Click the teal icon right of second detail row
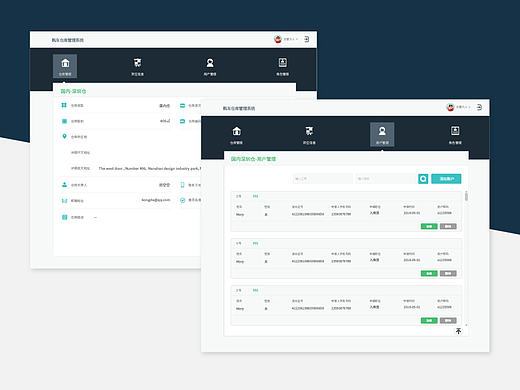This screenshot has height=390, width=520. (x=182, y=121)
